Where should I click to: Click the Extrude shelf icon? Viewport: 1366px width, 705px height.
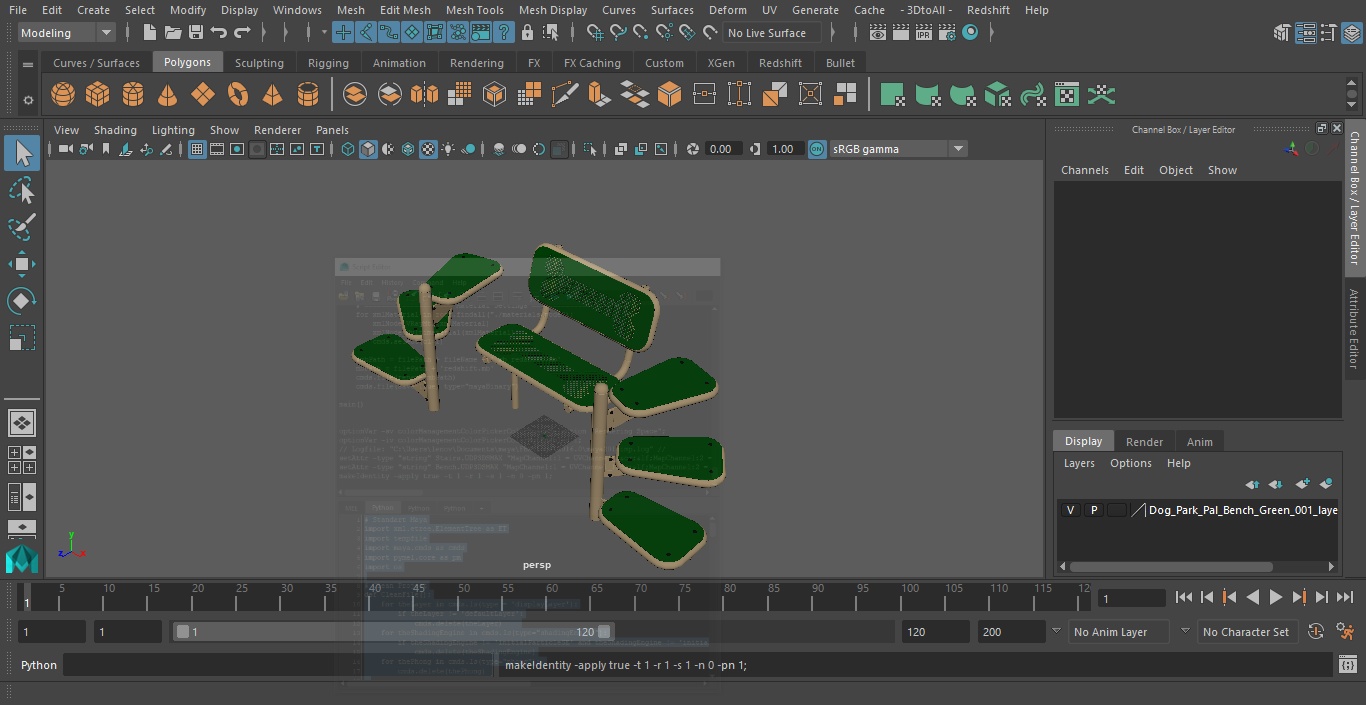(x=599, y=95)
